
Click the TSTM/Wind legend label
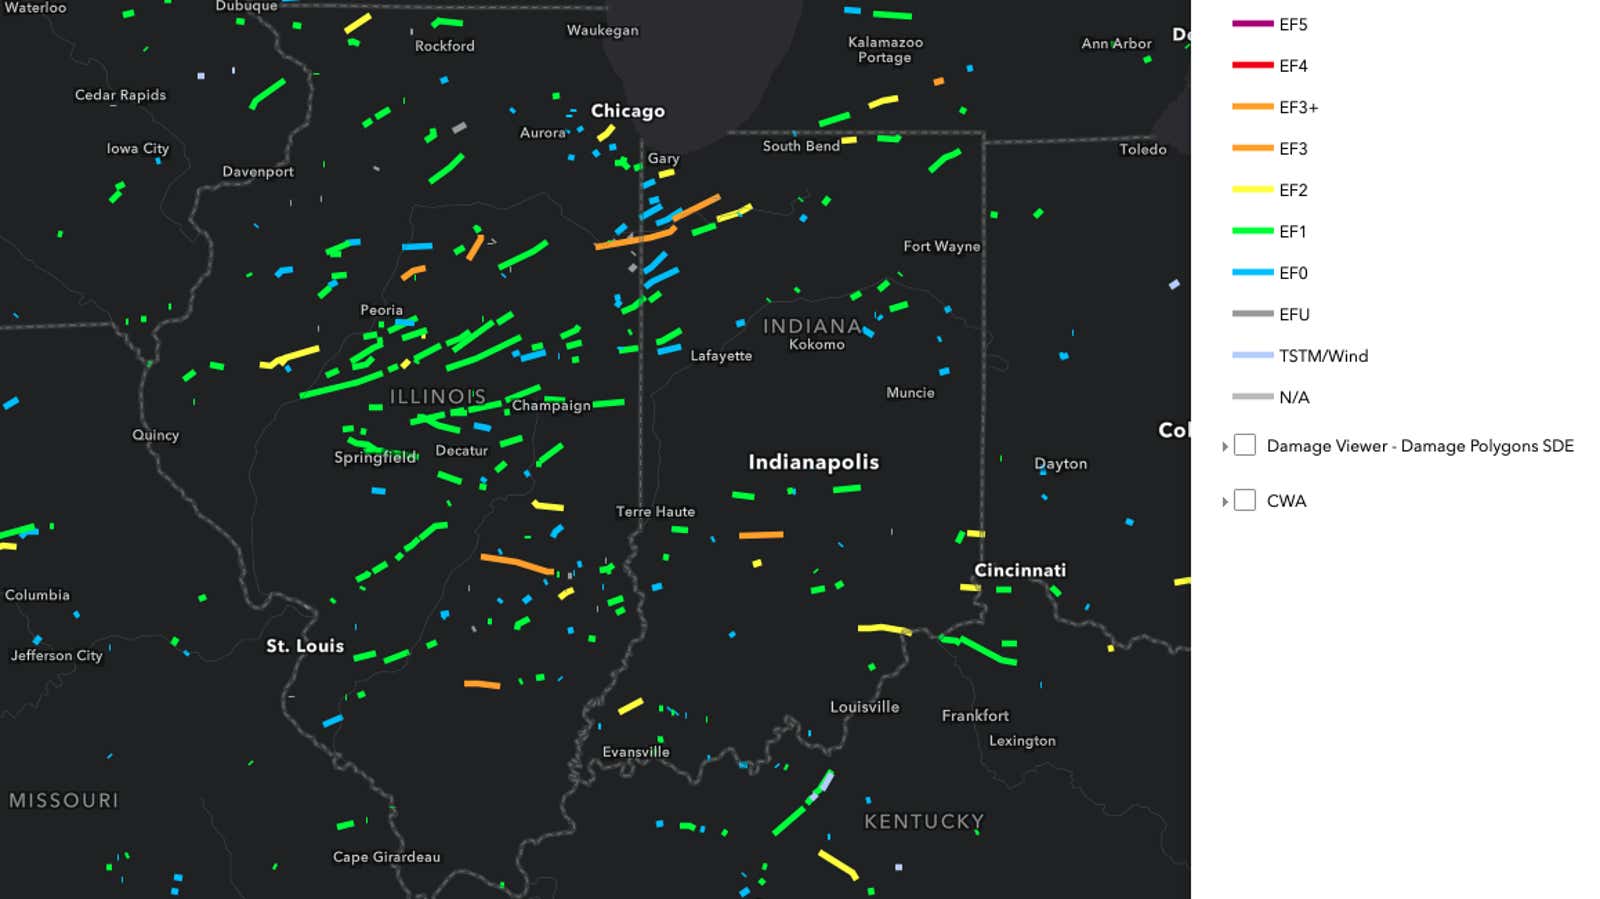click(1323, 356)
